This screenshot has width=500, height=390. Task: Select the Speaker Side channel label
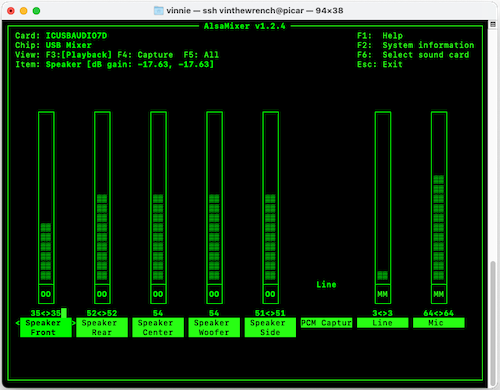270,327
